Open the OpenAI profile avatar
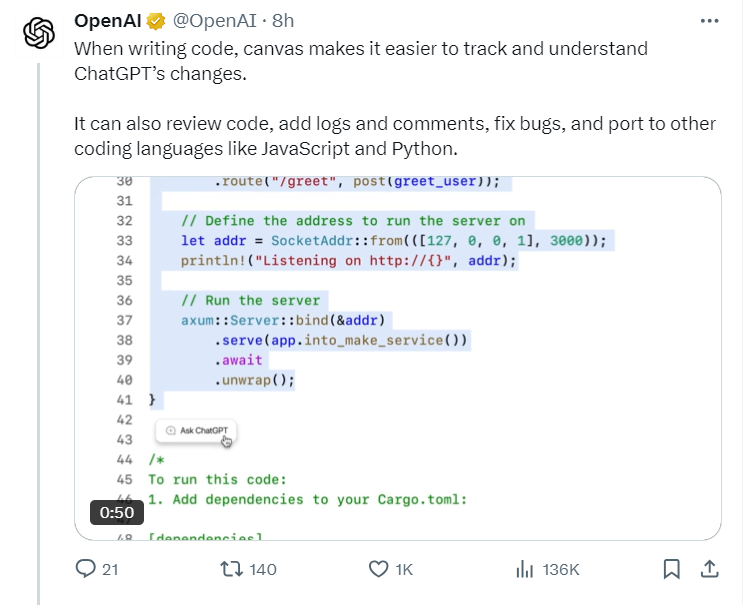Image resolution: width=754 pixels, height=605 pixels. pyautogui.click(x=39, y=33)
